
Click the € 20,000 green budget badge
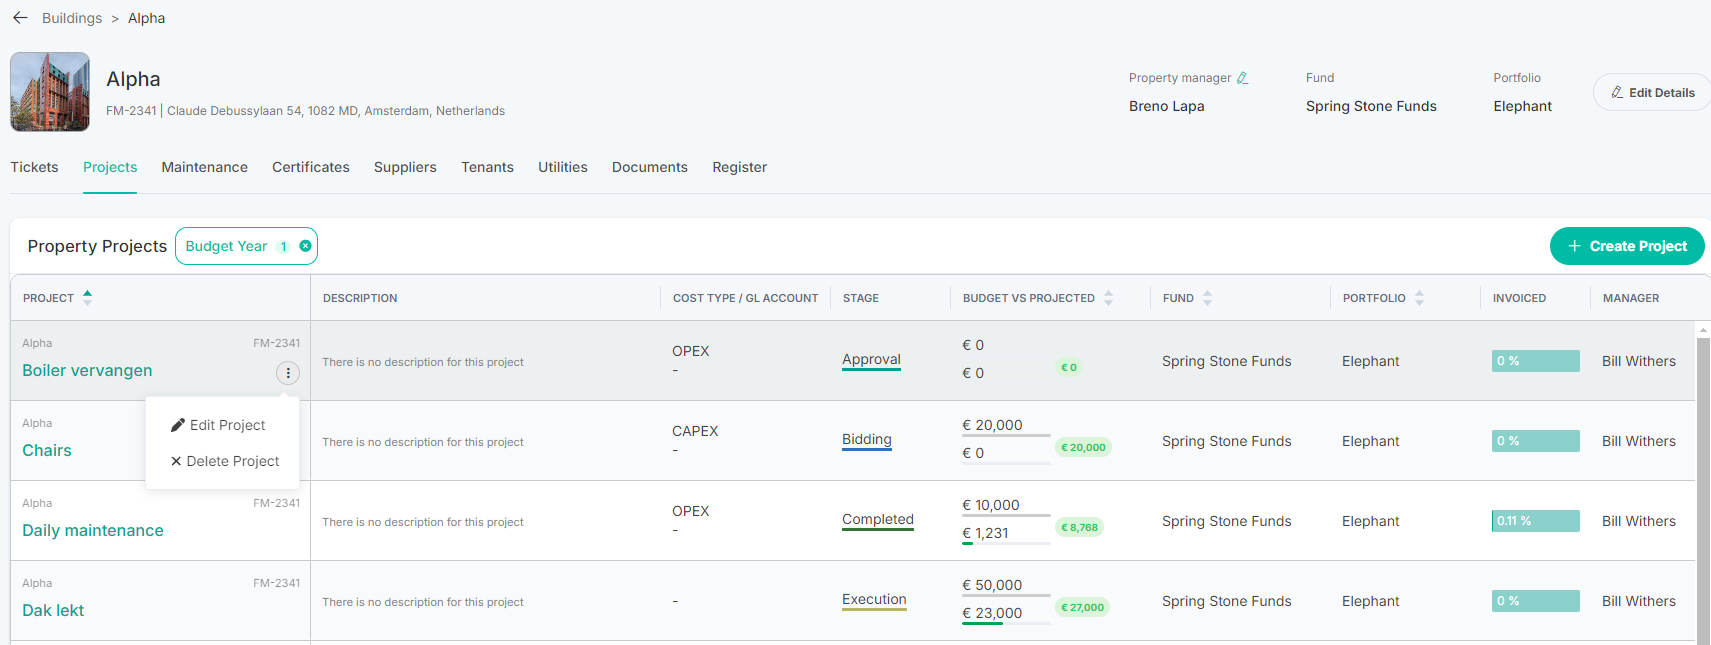[x=1083, y=447]
